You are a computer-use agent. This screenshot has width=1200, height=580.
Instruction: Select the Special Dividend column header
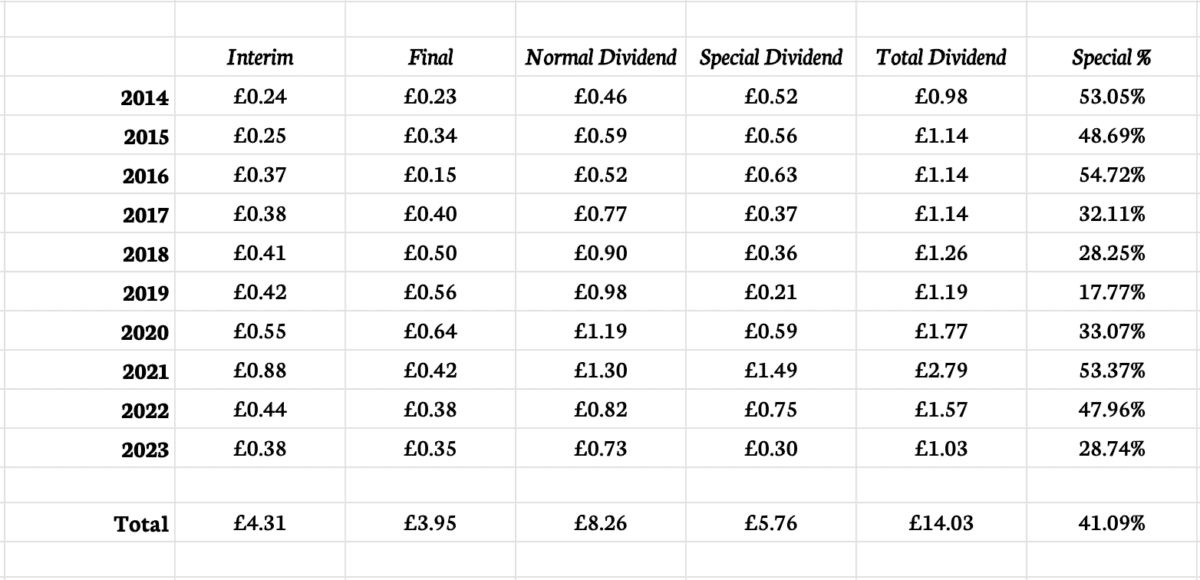click(x=771, y=58)
